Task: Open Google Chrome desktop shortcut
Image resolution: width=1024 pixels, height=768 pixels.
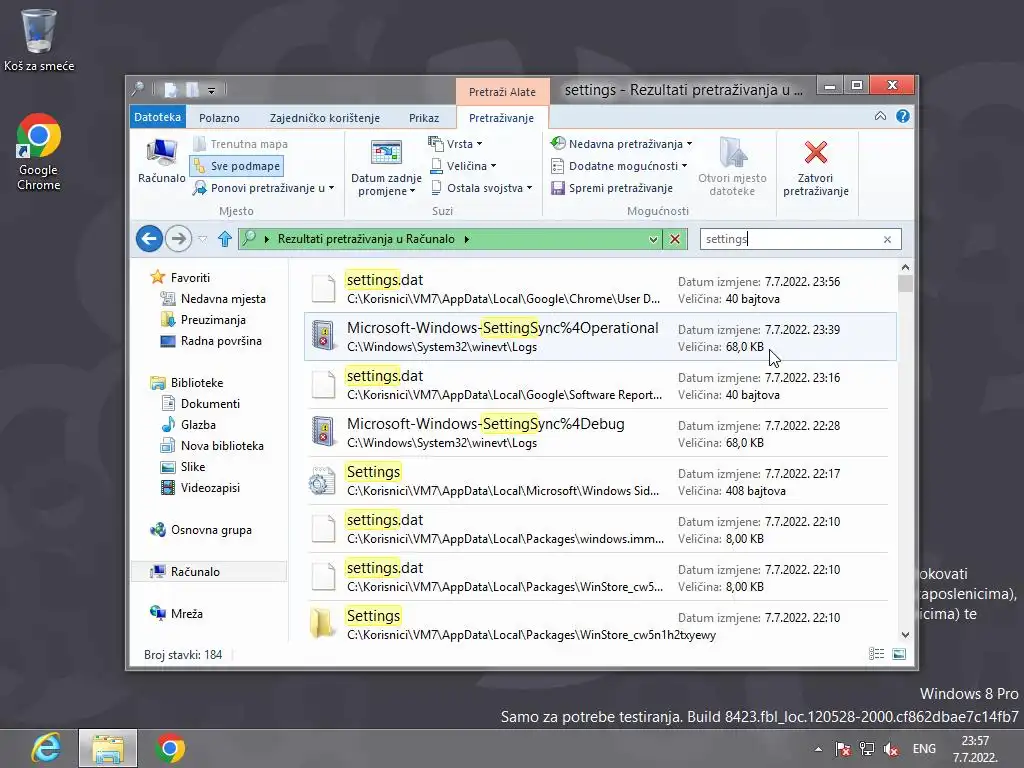Action: point(39,152)
